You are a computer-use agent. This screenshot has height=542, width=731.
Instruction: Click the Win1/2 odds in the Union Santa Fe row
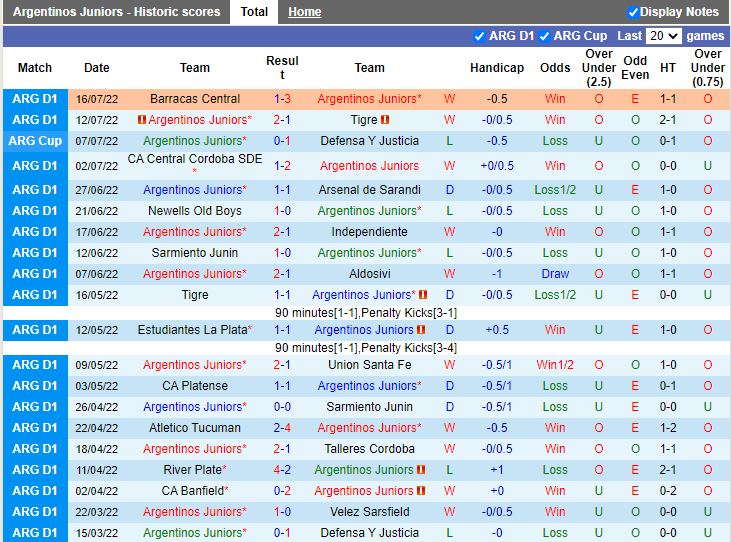click(x=555, y=364)
